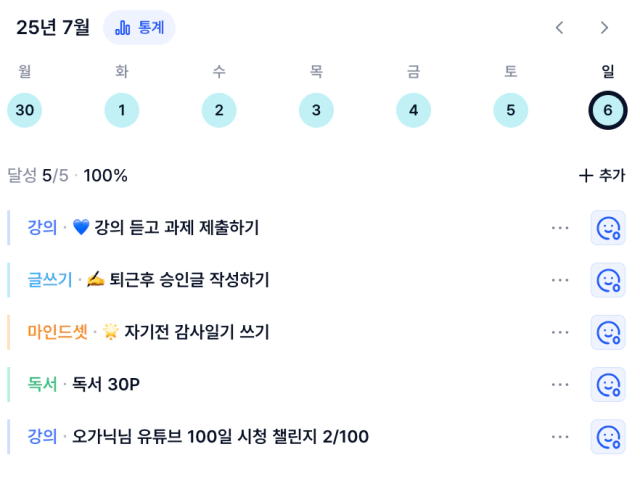Image resolution: width=640 pixels, height=489 pixels.
Task: Open three-dot menu for 유튜브 100일 시청 챌린지
Action: click(560, 437)
